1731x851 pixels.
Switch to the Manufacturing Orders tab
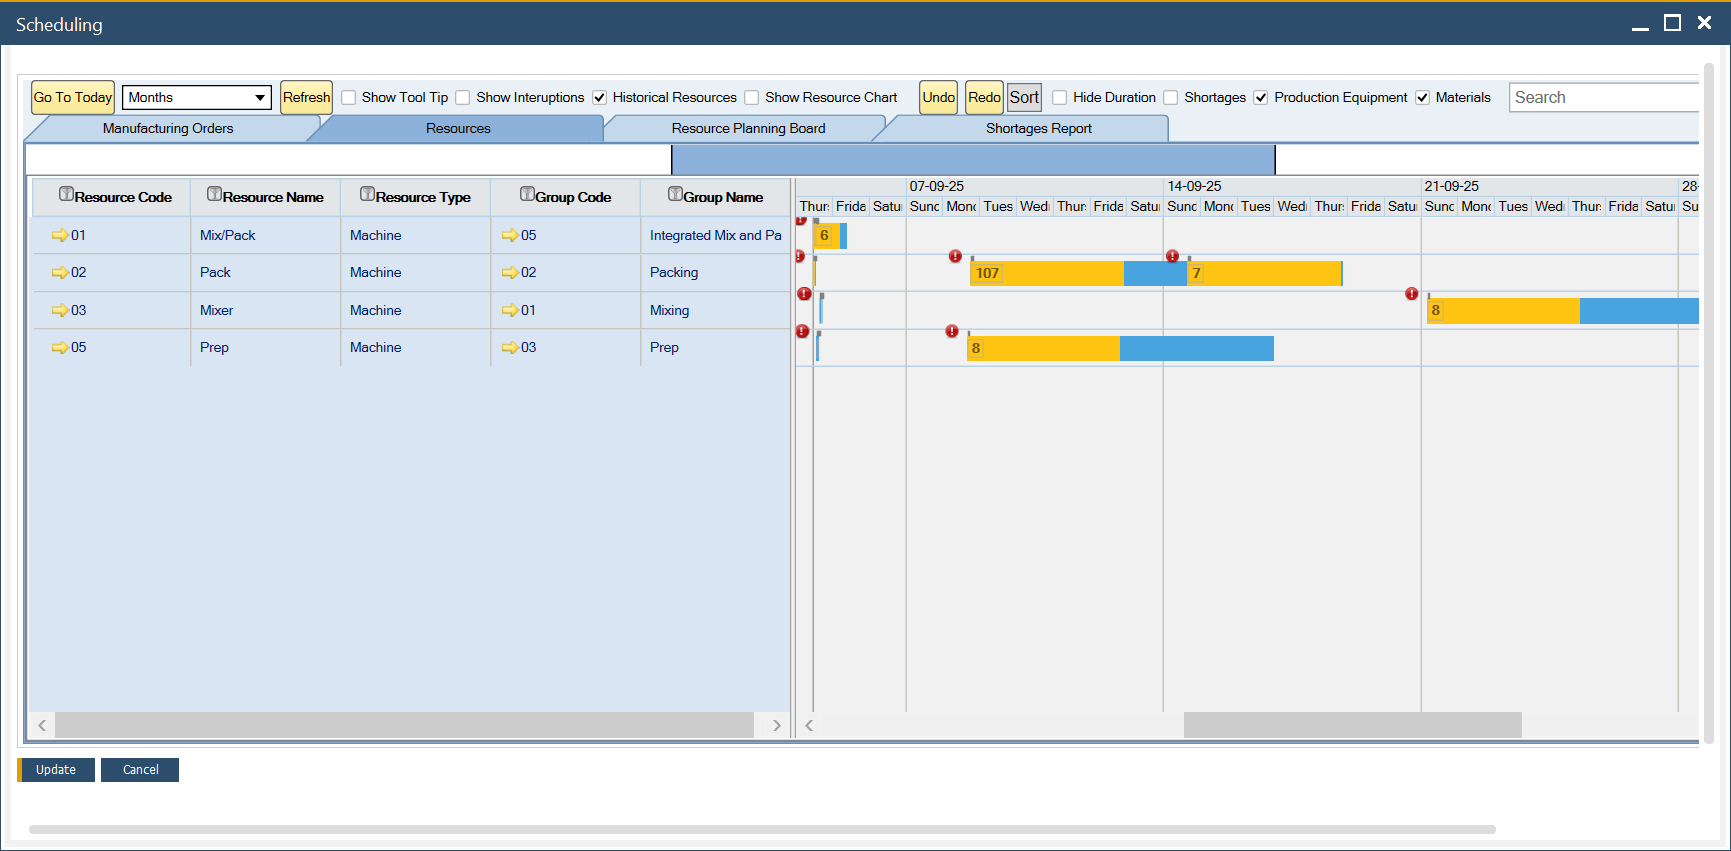click(168, 128)
